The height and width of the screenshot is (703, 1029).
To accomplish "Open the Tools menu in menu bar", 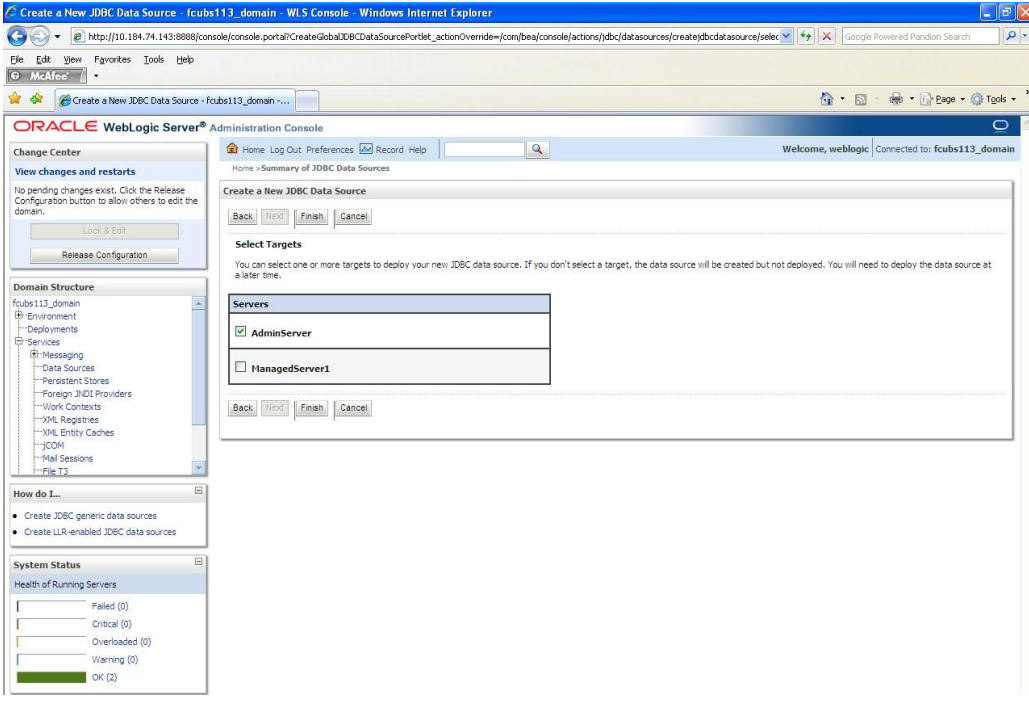I will (x=154, y=59).
